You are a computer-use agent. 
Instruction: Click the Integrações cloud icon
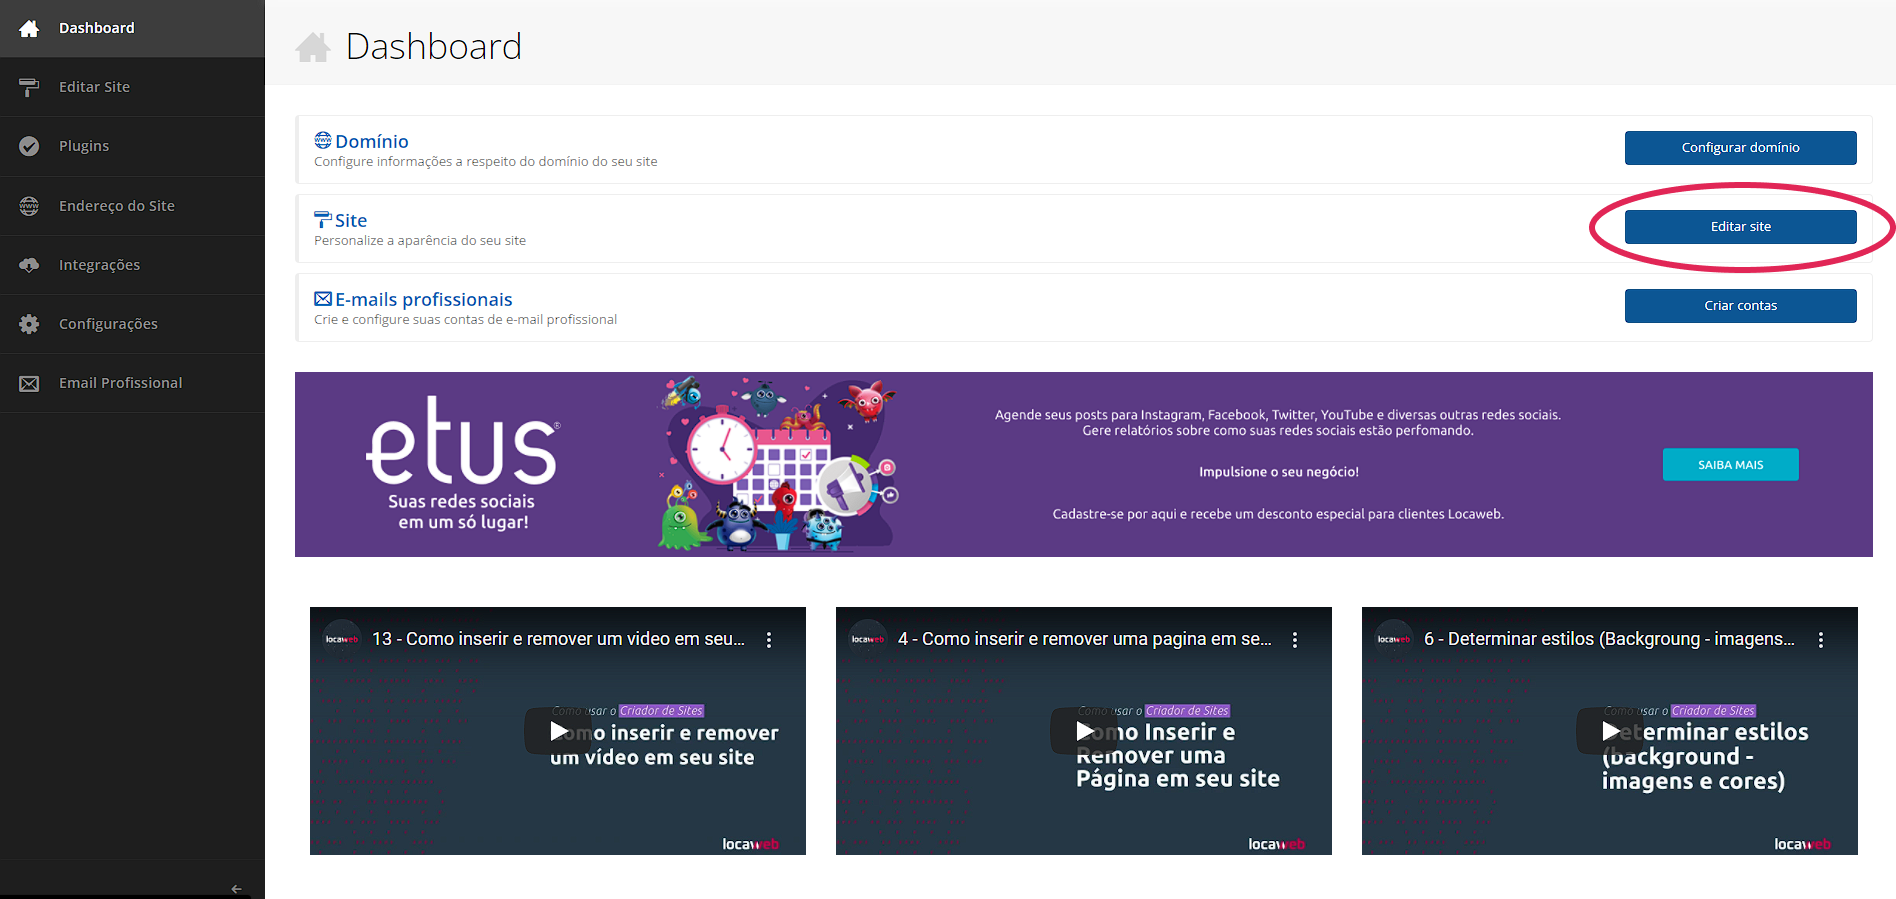[x=29, y=264]
